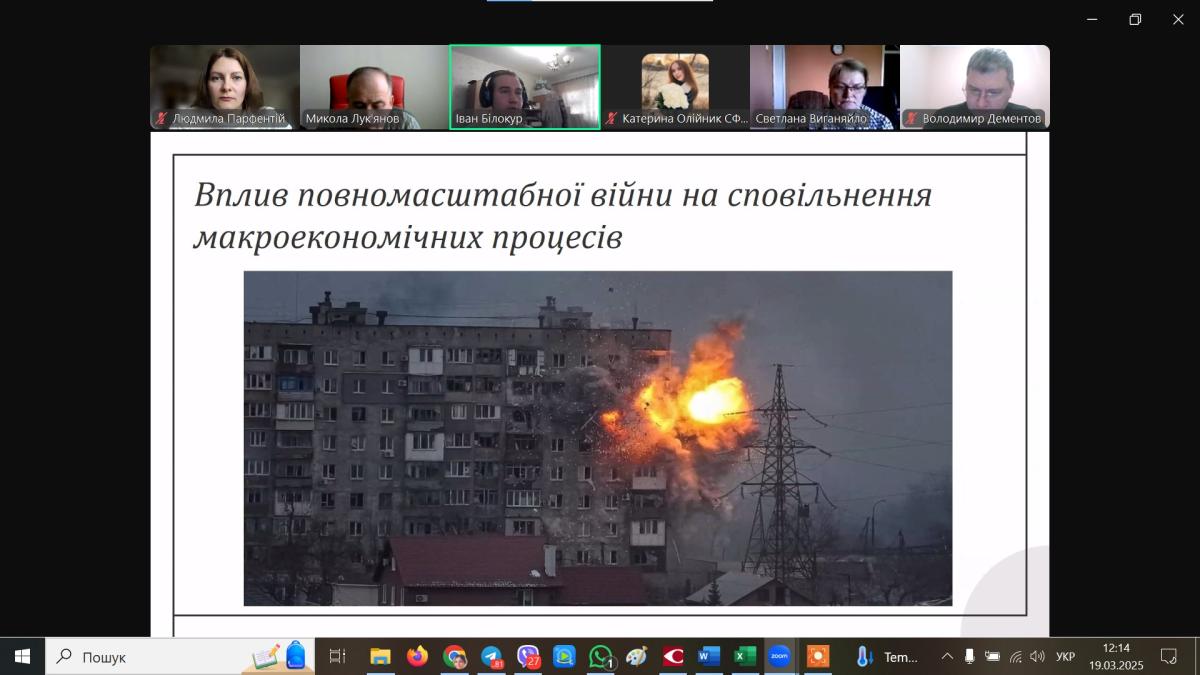
Task: Open Wi-Fi network settings in tray
Action: point(1015,657)
